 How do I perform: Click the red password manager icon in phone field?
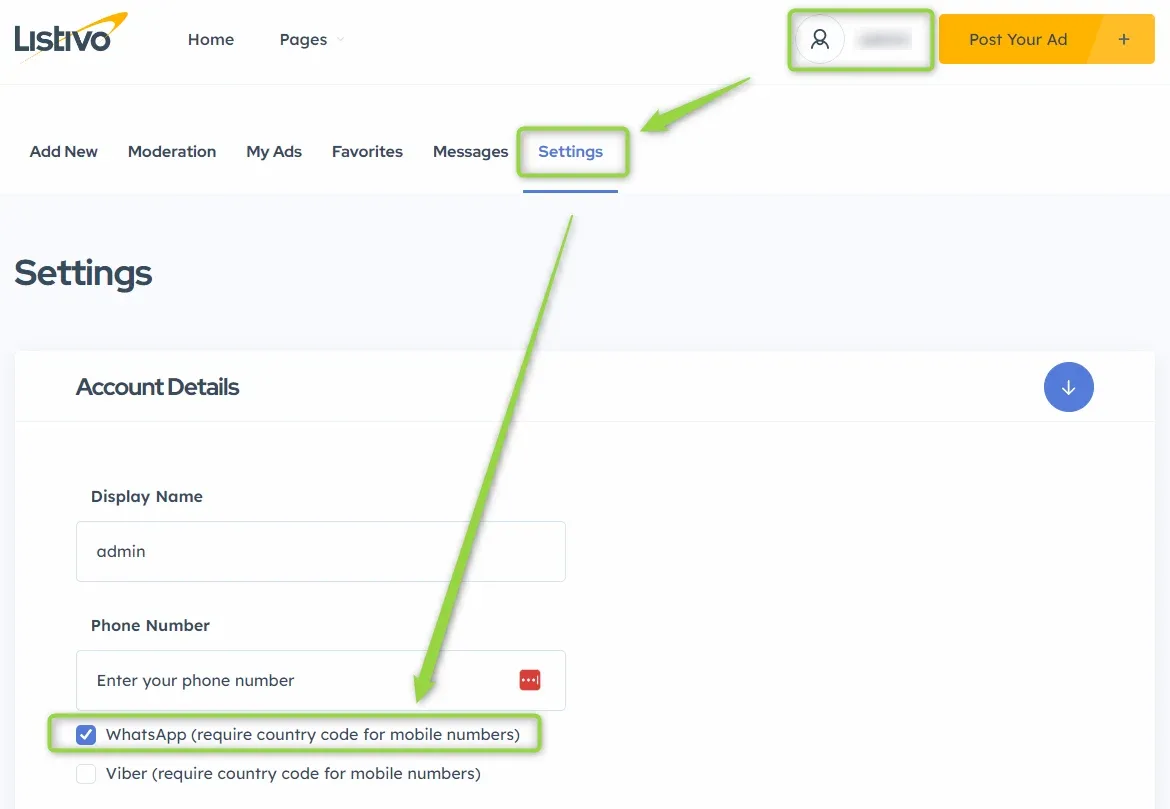[x=530, y=680]
